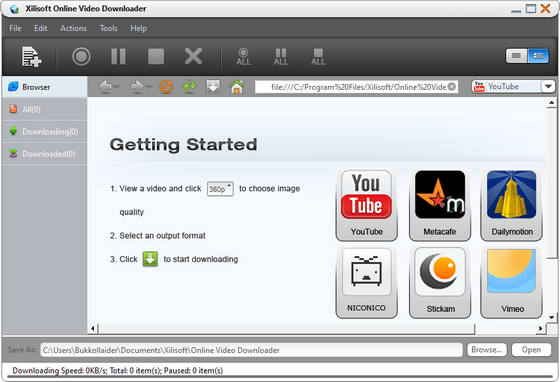Delete the selected task using the X icon
This screenshot has width=560, height=382.
tap(193, 56)
